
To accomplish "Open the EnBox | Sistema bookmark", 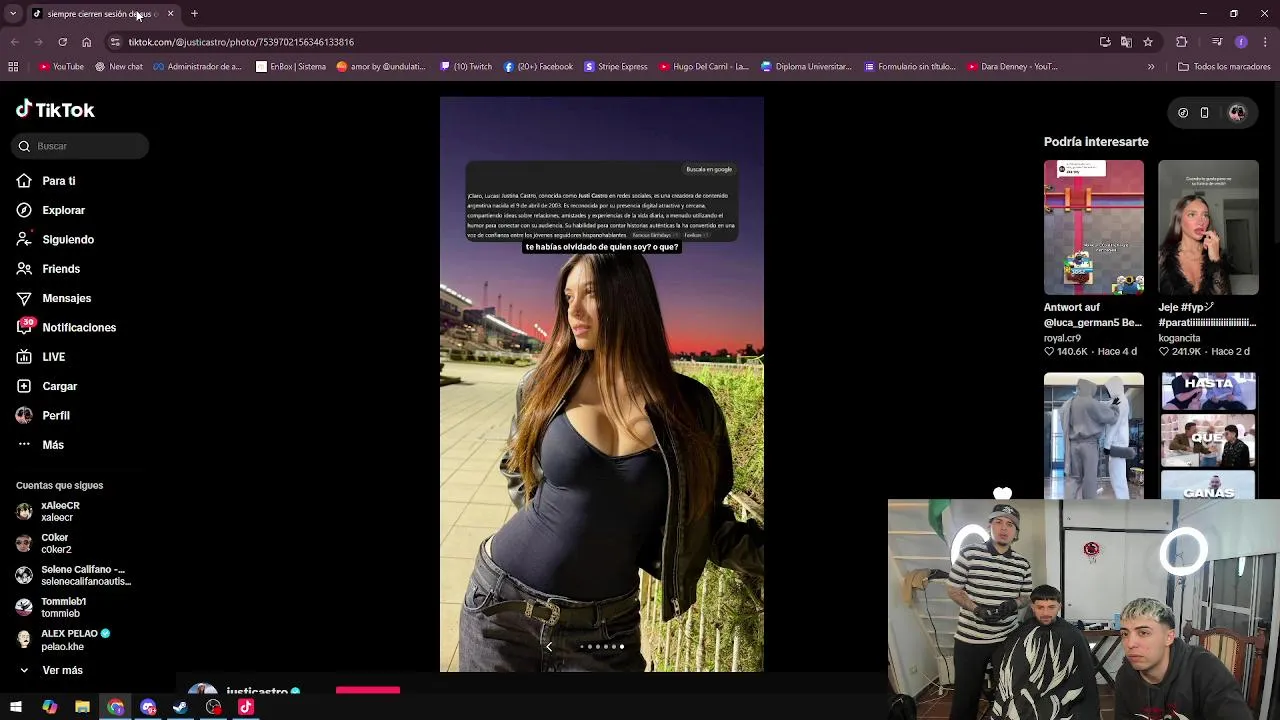I will [x=291, y=67].
